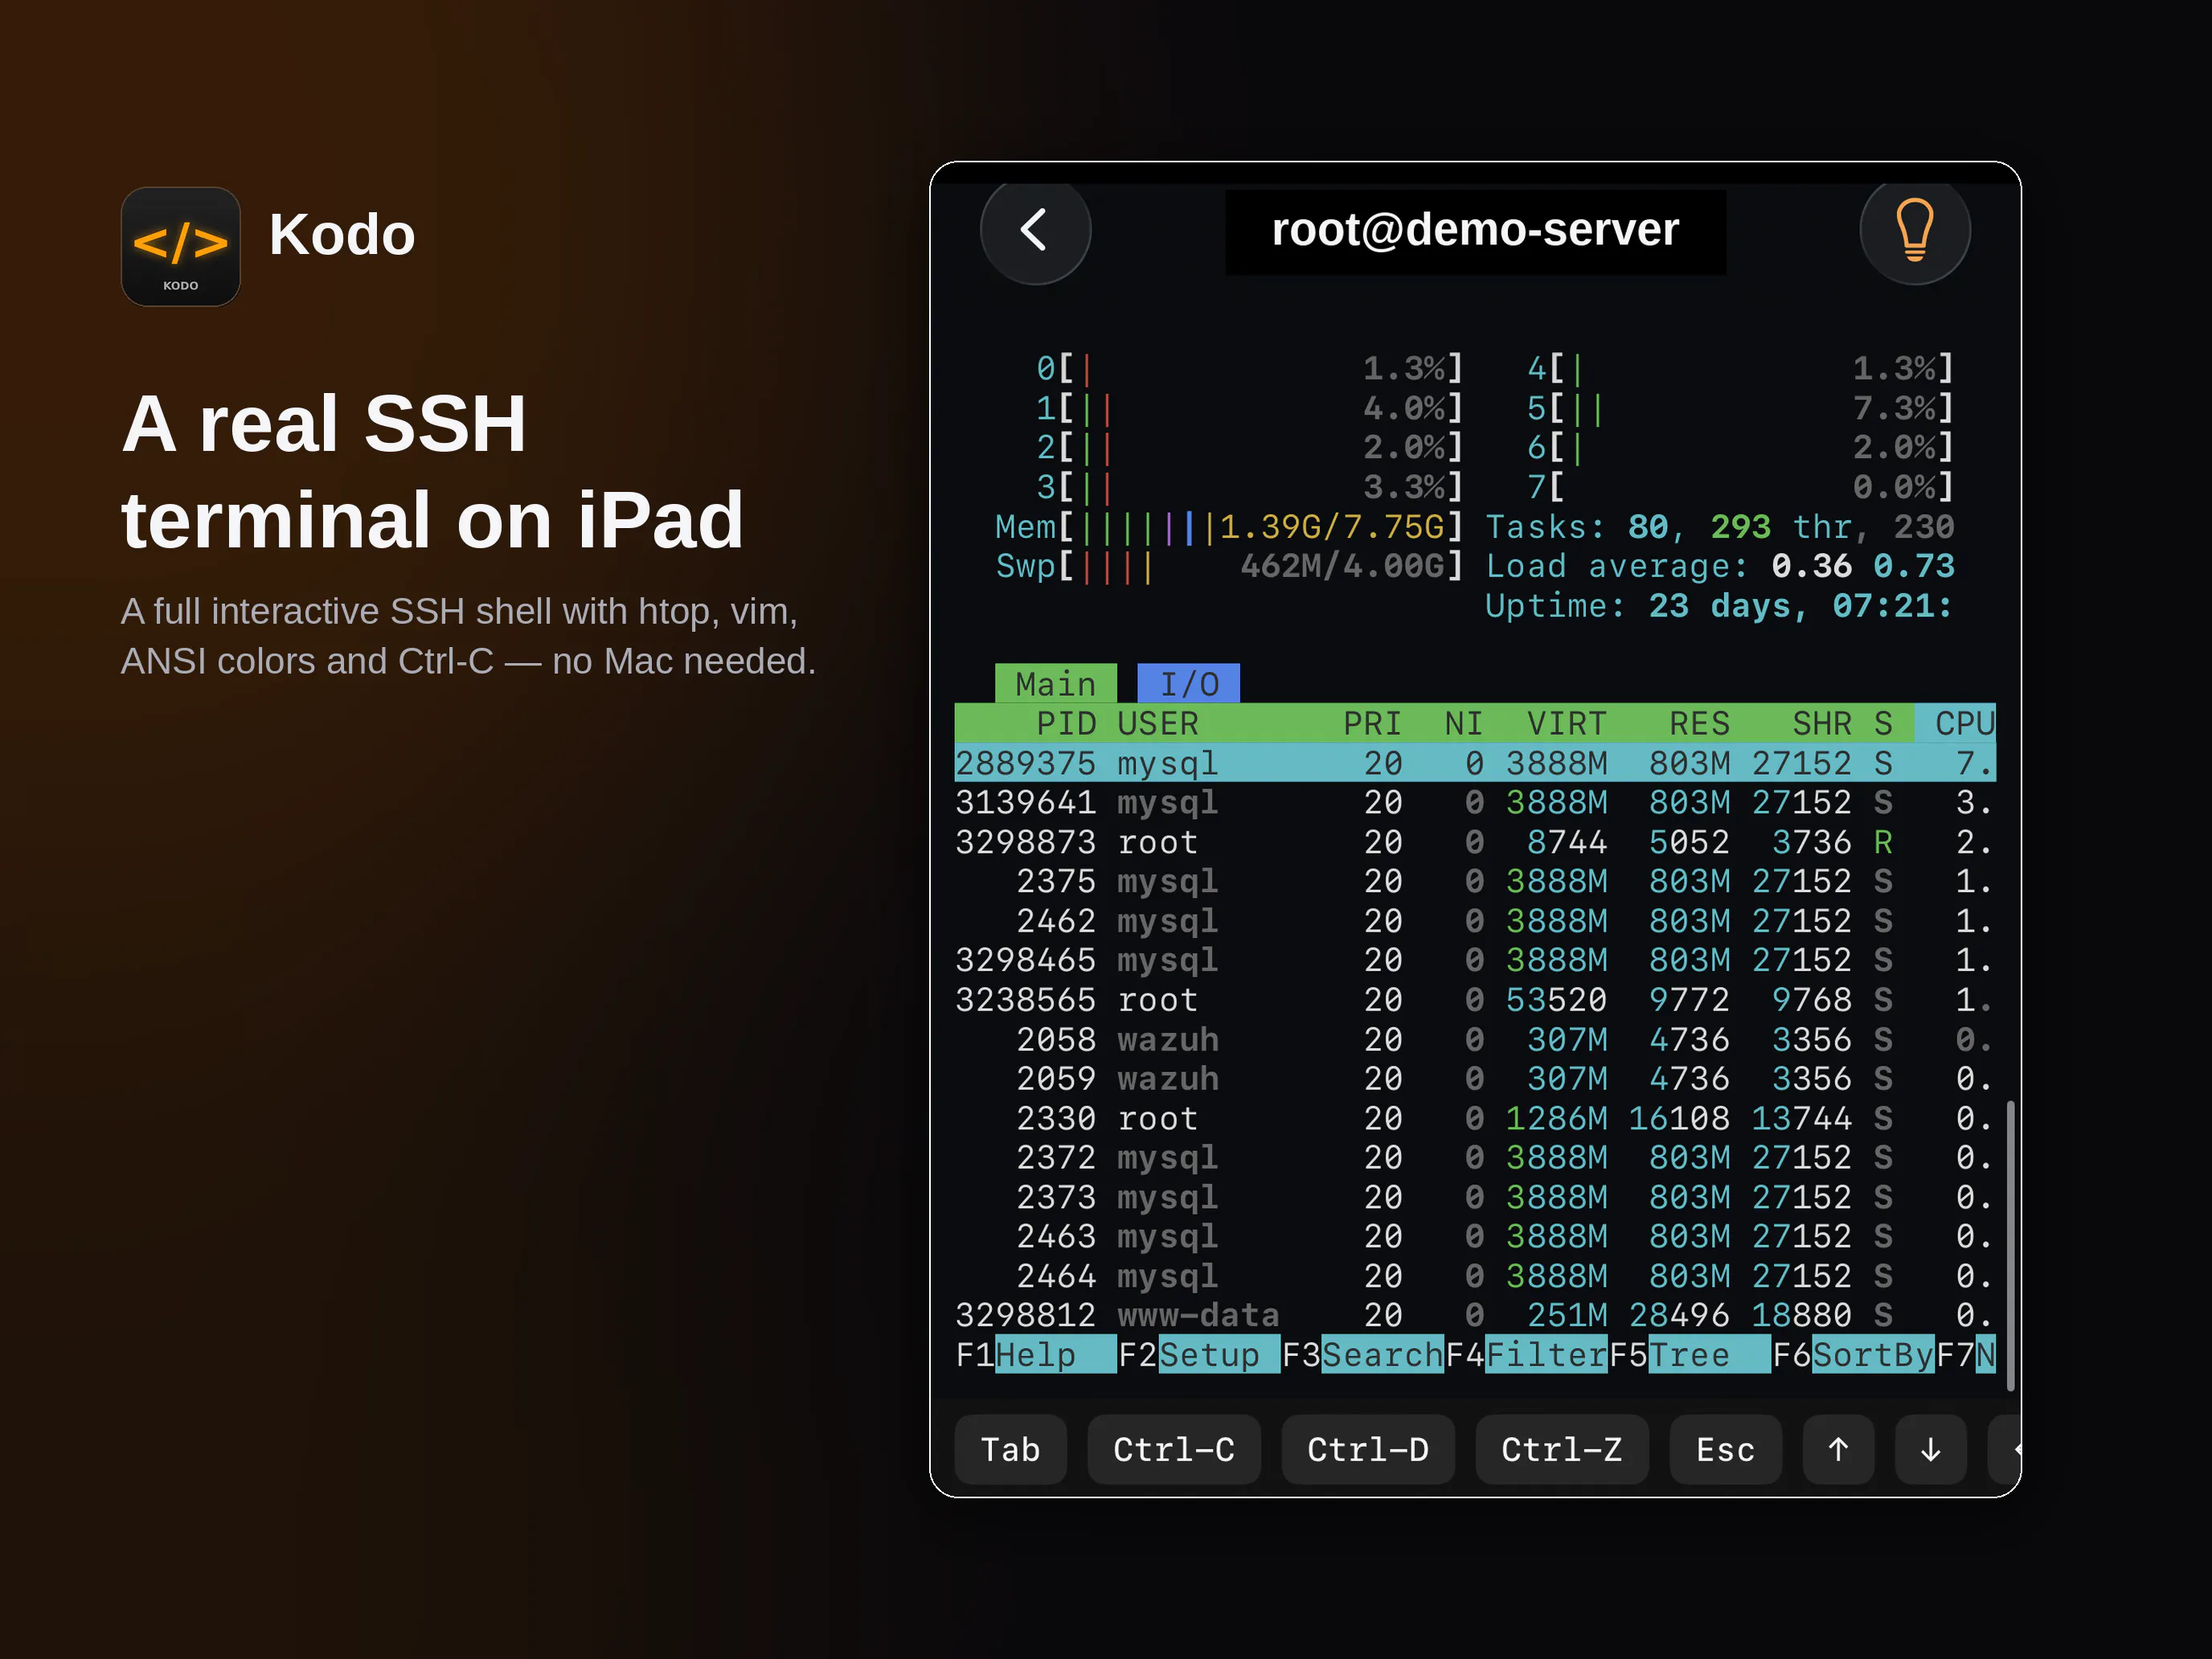Click the Uptime 23 days line
The width and height of the screenshot is (2212, 1659).
click(x=1720, y=606)
